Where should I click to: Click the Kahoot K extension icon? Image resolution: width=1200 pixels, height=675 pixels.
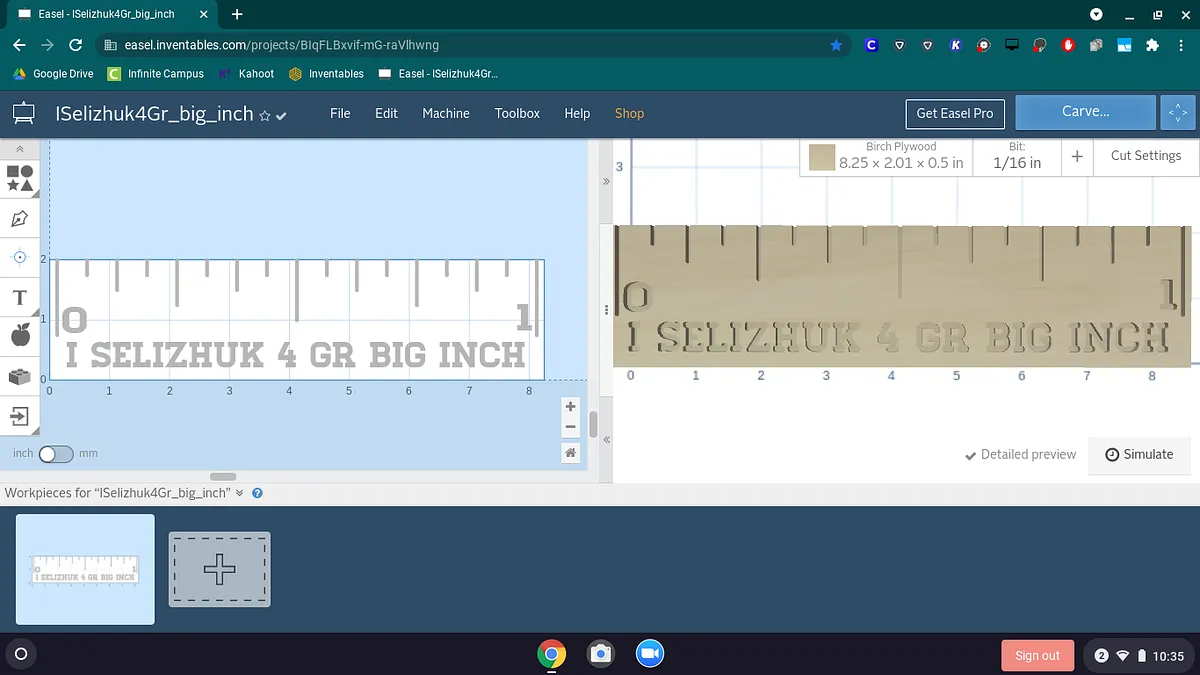956,45
